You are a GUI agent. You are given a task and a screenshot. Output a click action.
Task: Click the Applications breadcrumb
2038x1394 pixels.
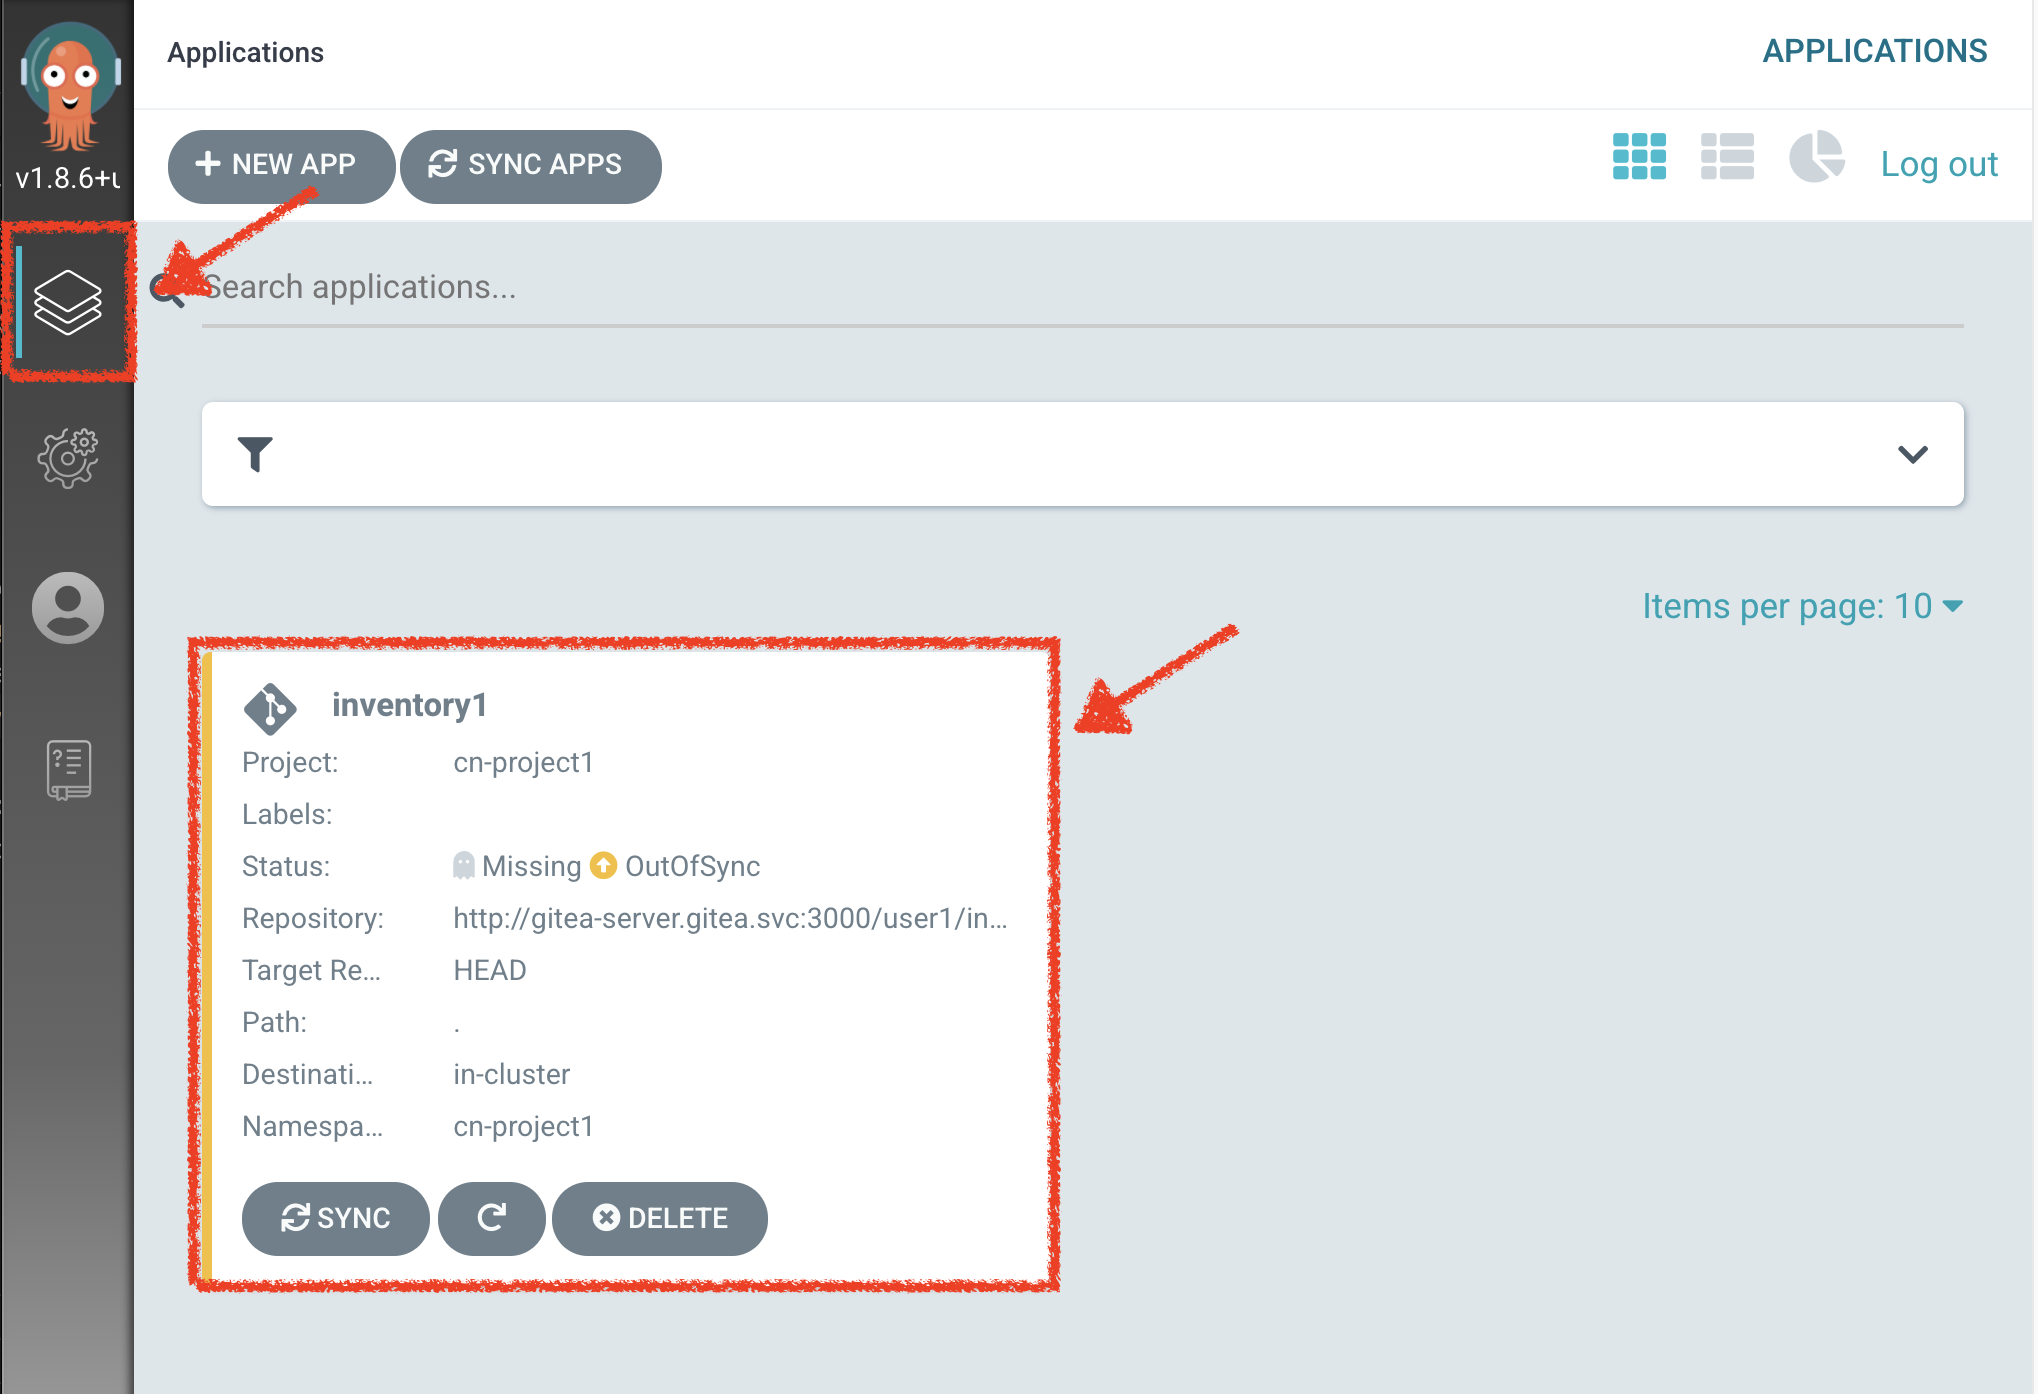pos(246,52)
